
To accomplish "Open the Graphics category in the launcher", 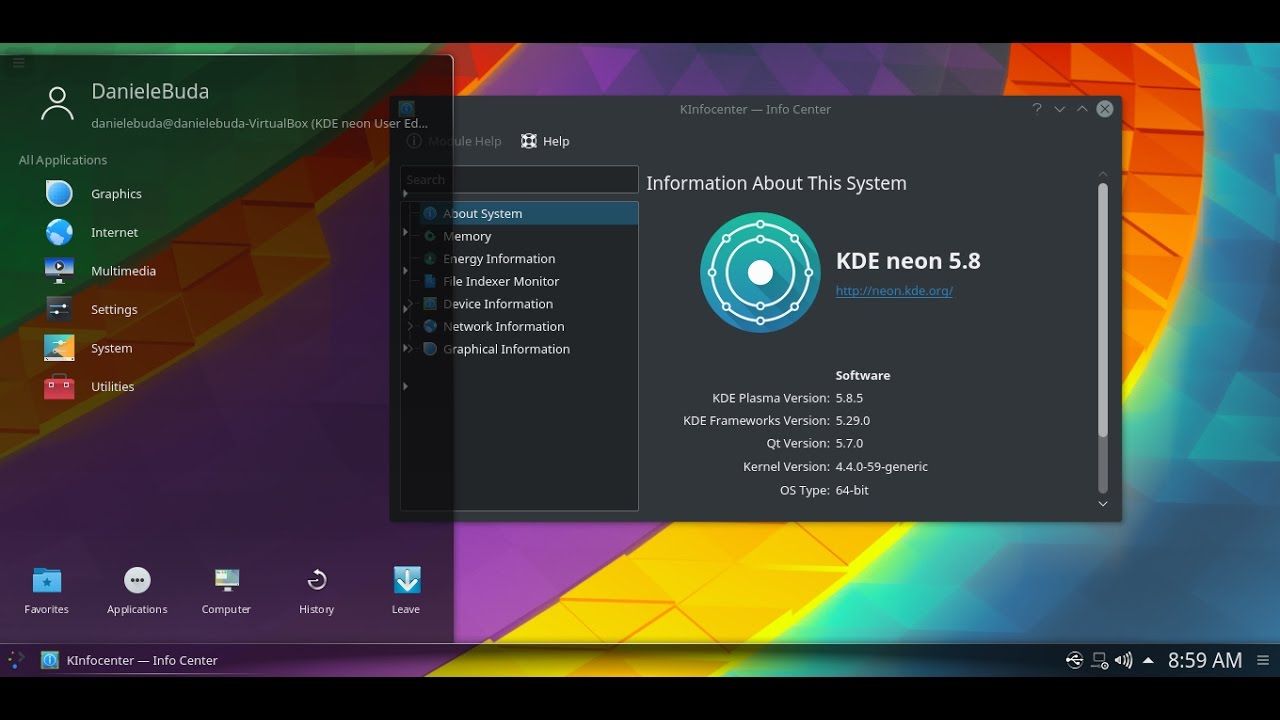I will tap(115, 193).
